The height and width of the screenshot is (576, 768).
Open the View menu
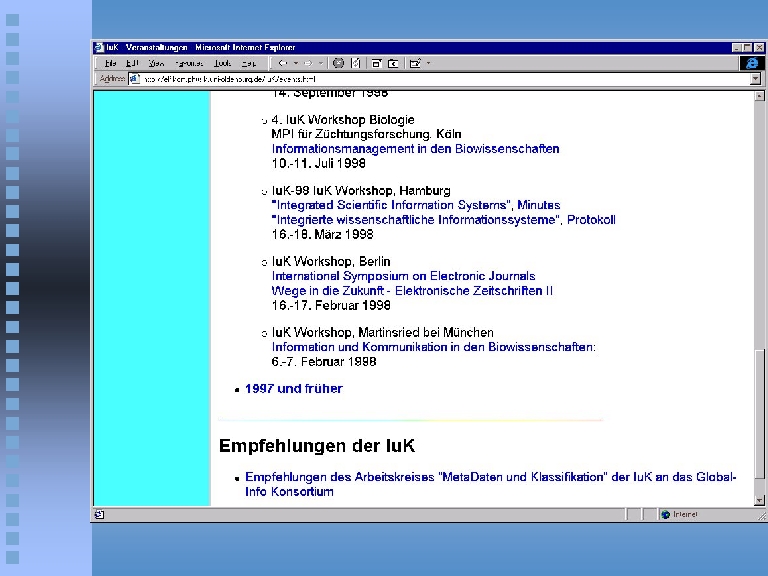coord(156,63)
